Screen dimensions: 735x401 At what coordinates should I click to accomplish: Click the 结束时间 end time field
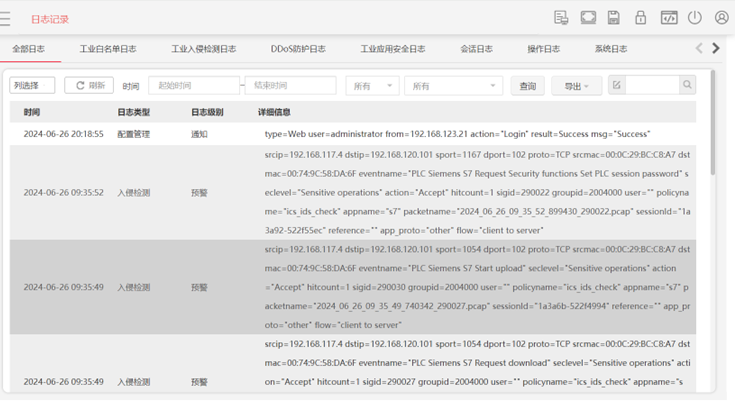pos(290,85)
